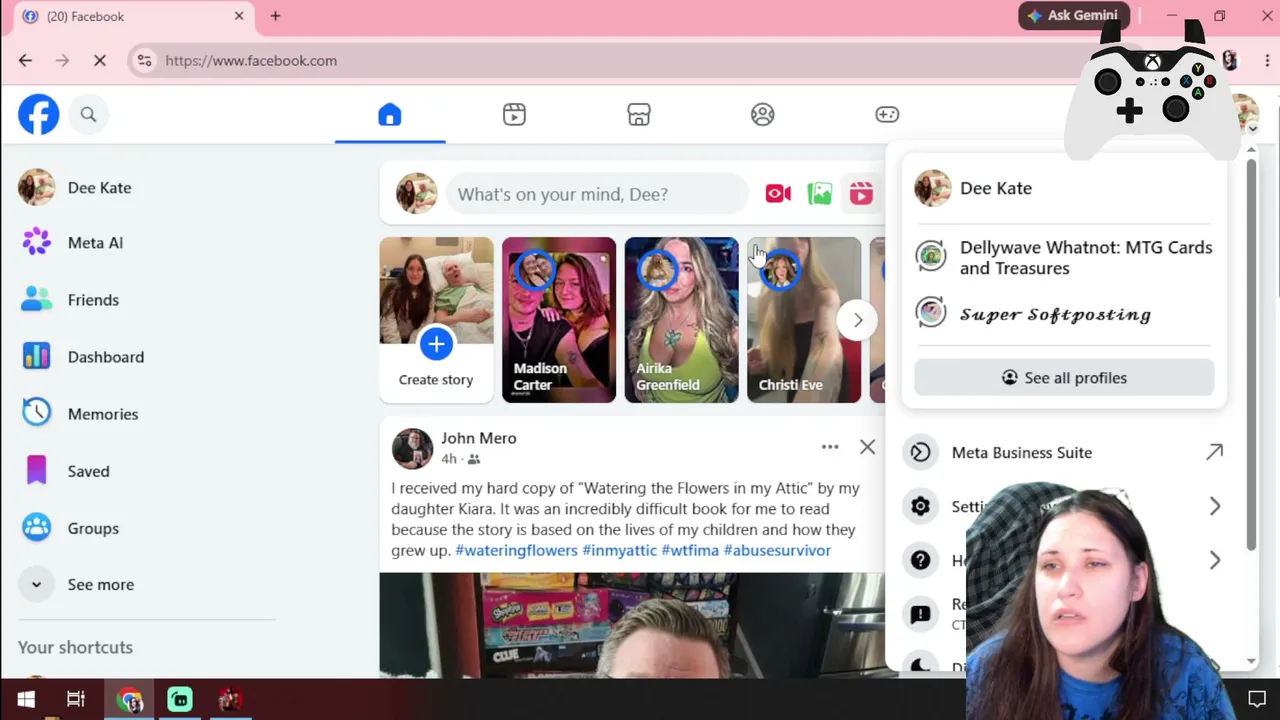
Task: Click the #wtfima hashtag
Action: pyautogui.click(x=690, y=550)
